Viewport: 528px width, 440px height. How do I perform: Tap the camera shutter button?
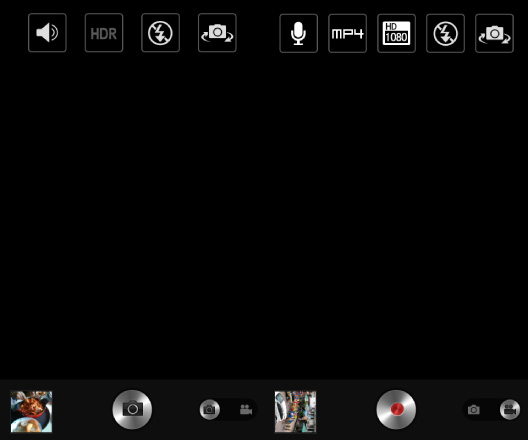[x=132, y=409]
